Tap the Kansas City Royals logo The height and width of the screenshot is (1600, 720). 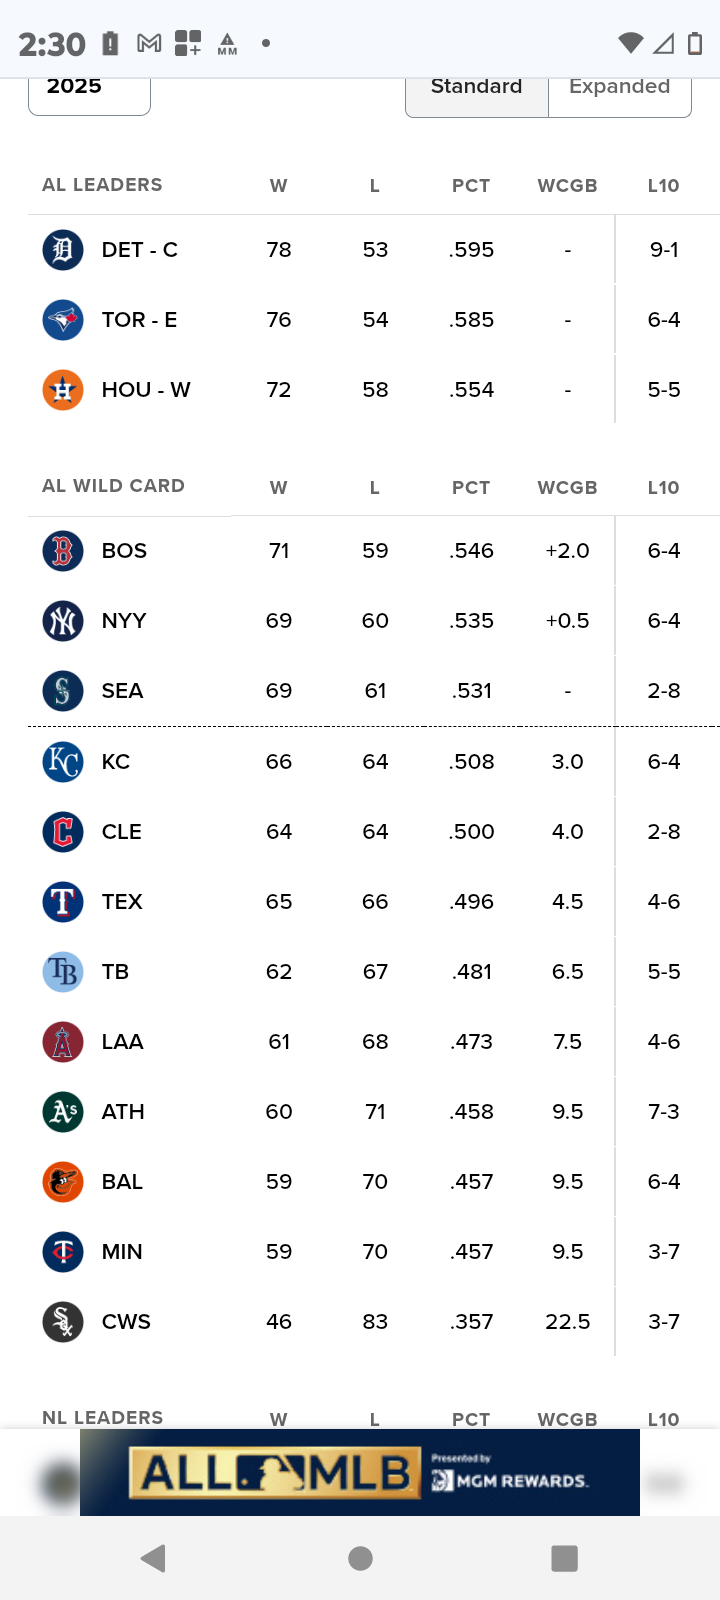[x=62, y=762]
